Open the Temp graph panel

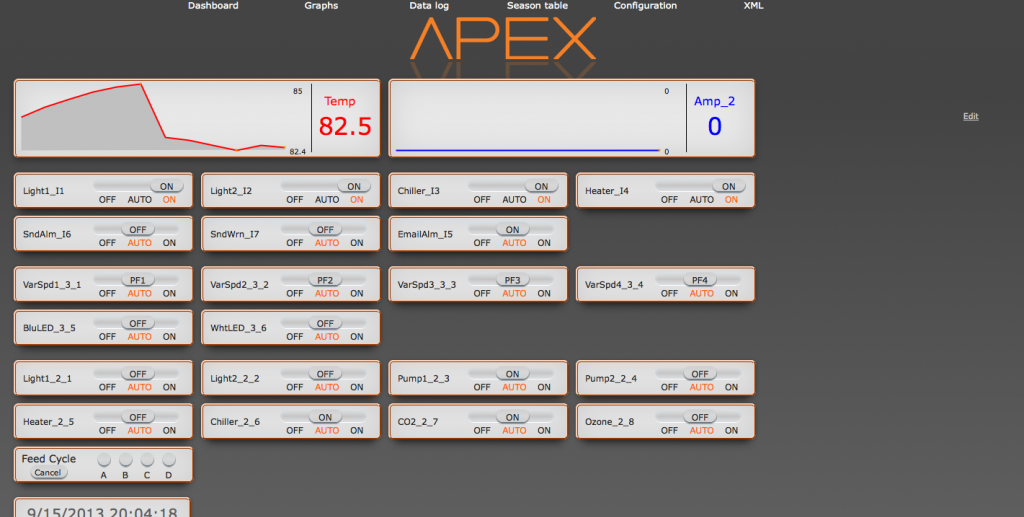(x=197, y=119)
